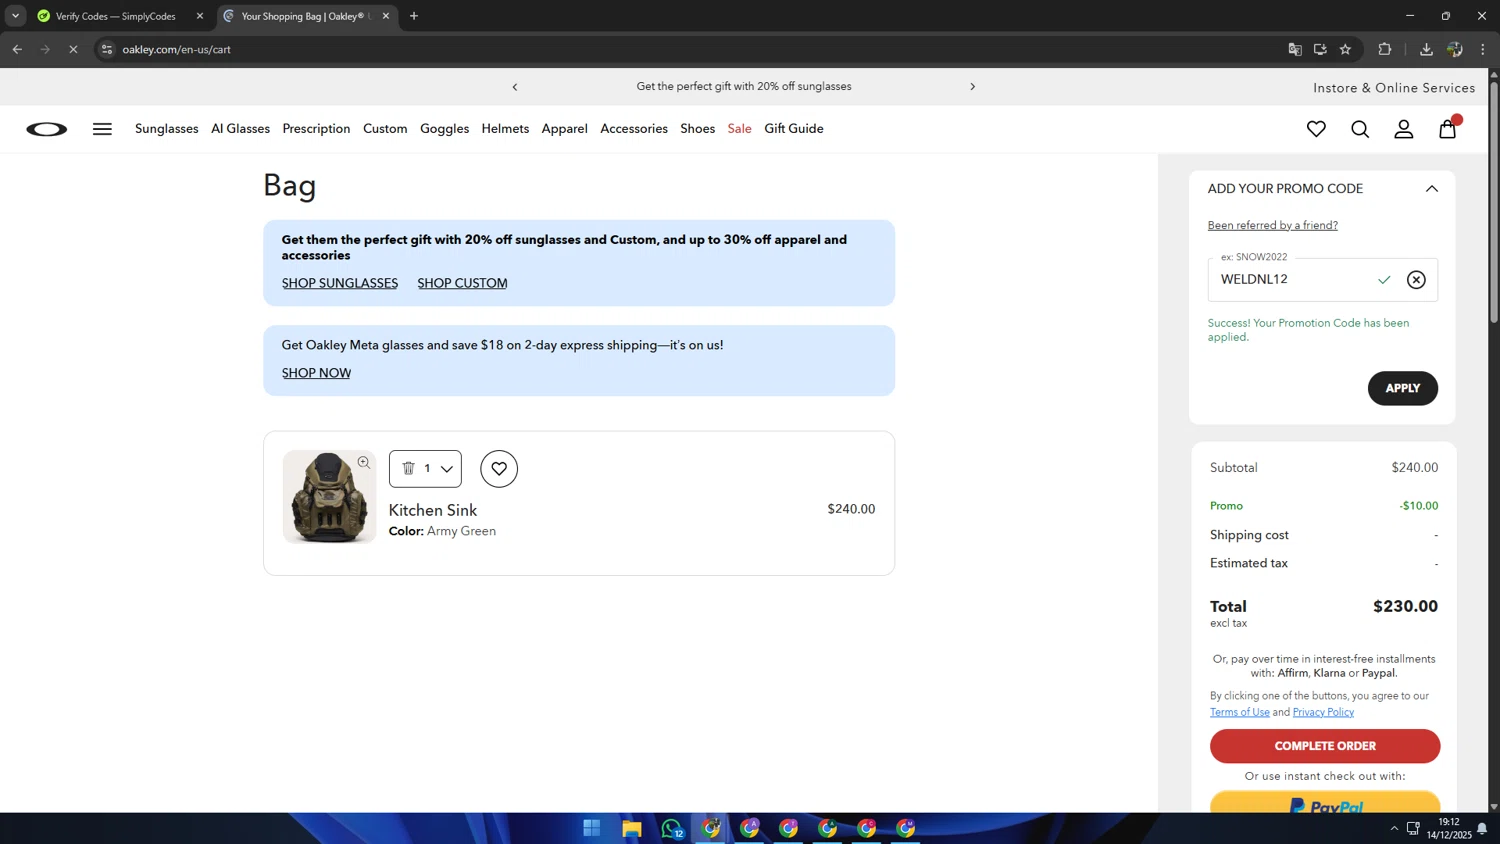This screenshot has height=844, width=1500.
Task: Open the Kitchen Sink backpack thumbnail
Action: [329, 497]
